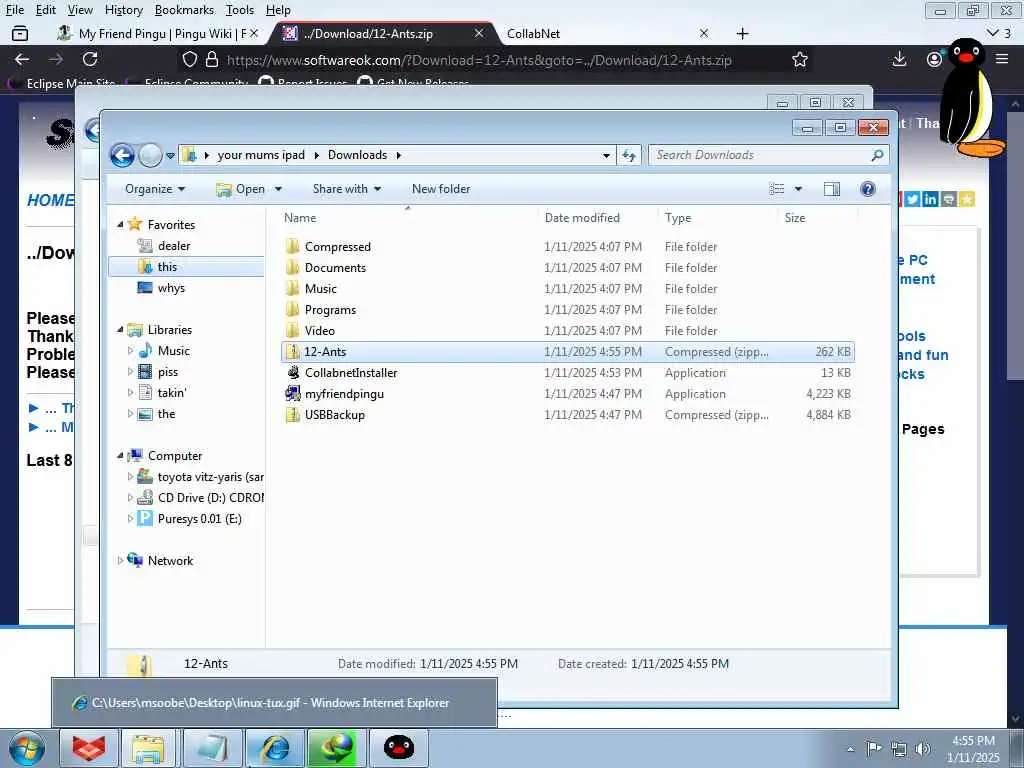Select the 12-Ants zip file icon

click(x=293, y=352)
